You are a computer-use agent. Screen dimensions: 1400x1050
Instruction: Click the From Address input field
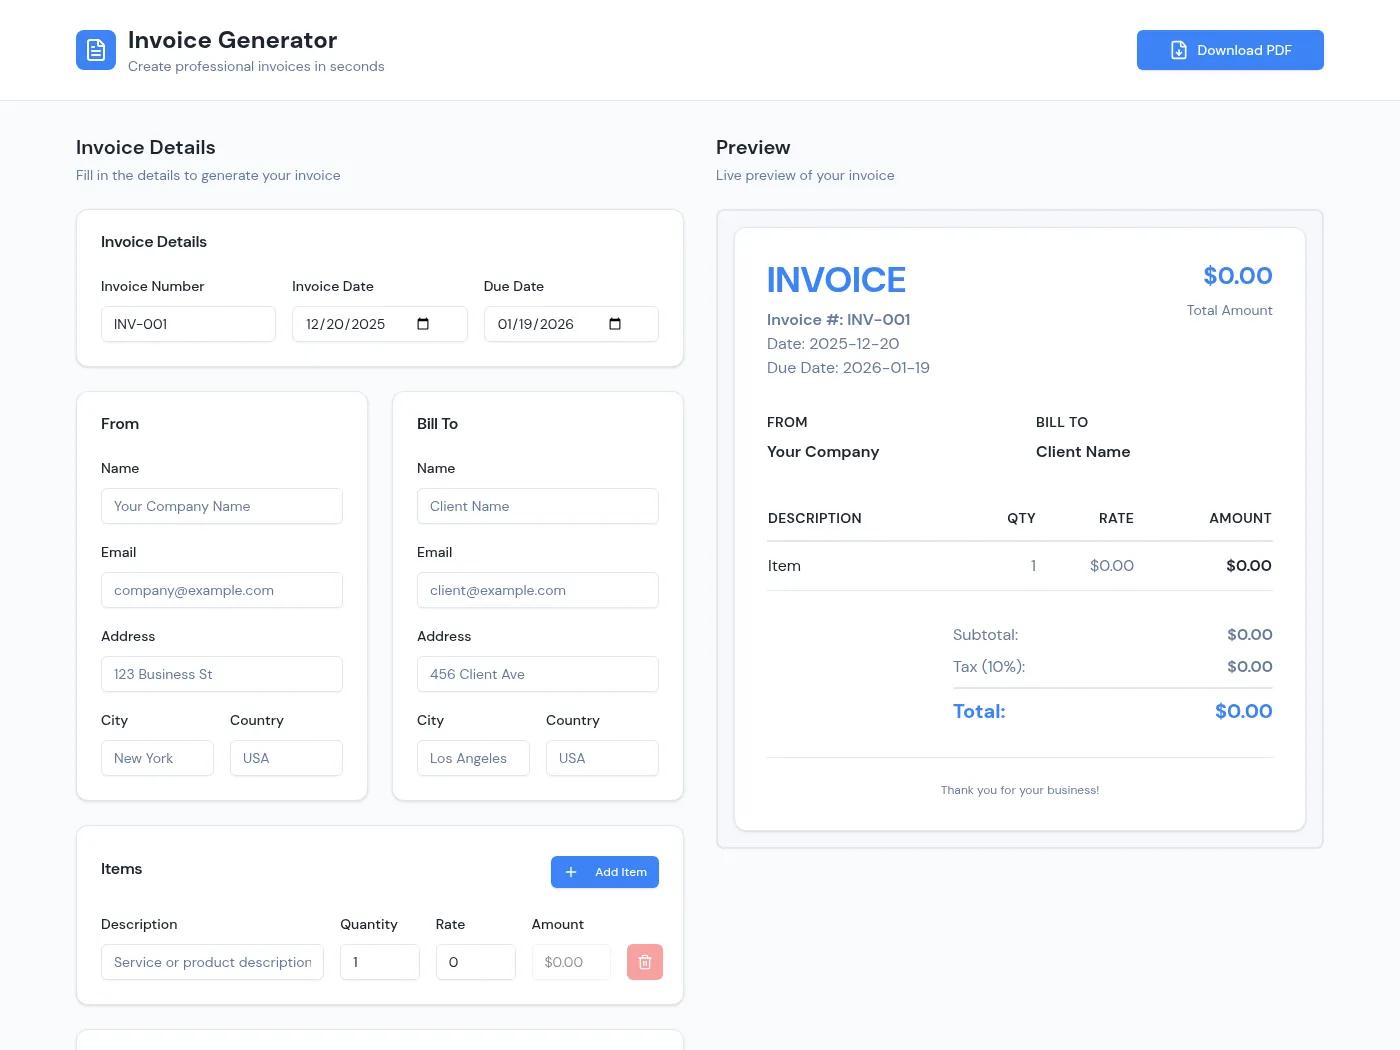click(222, 674)
